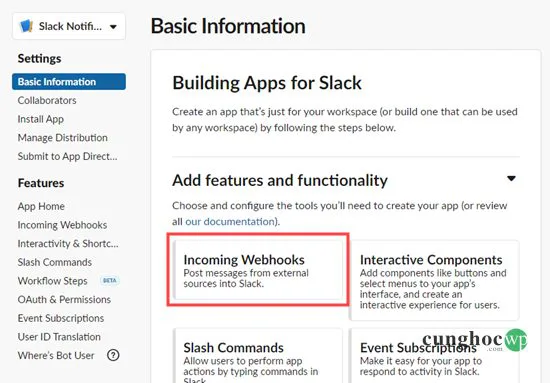
Task: Open Collaborators settings page
Action: (x=47, y=100)
